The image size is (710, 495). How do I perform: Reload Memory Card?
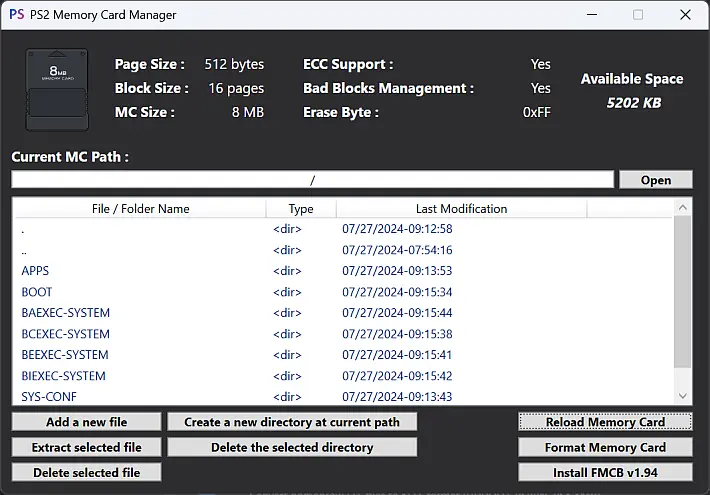(x=605, y=422)
